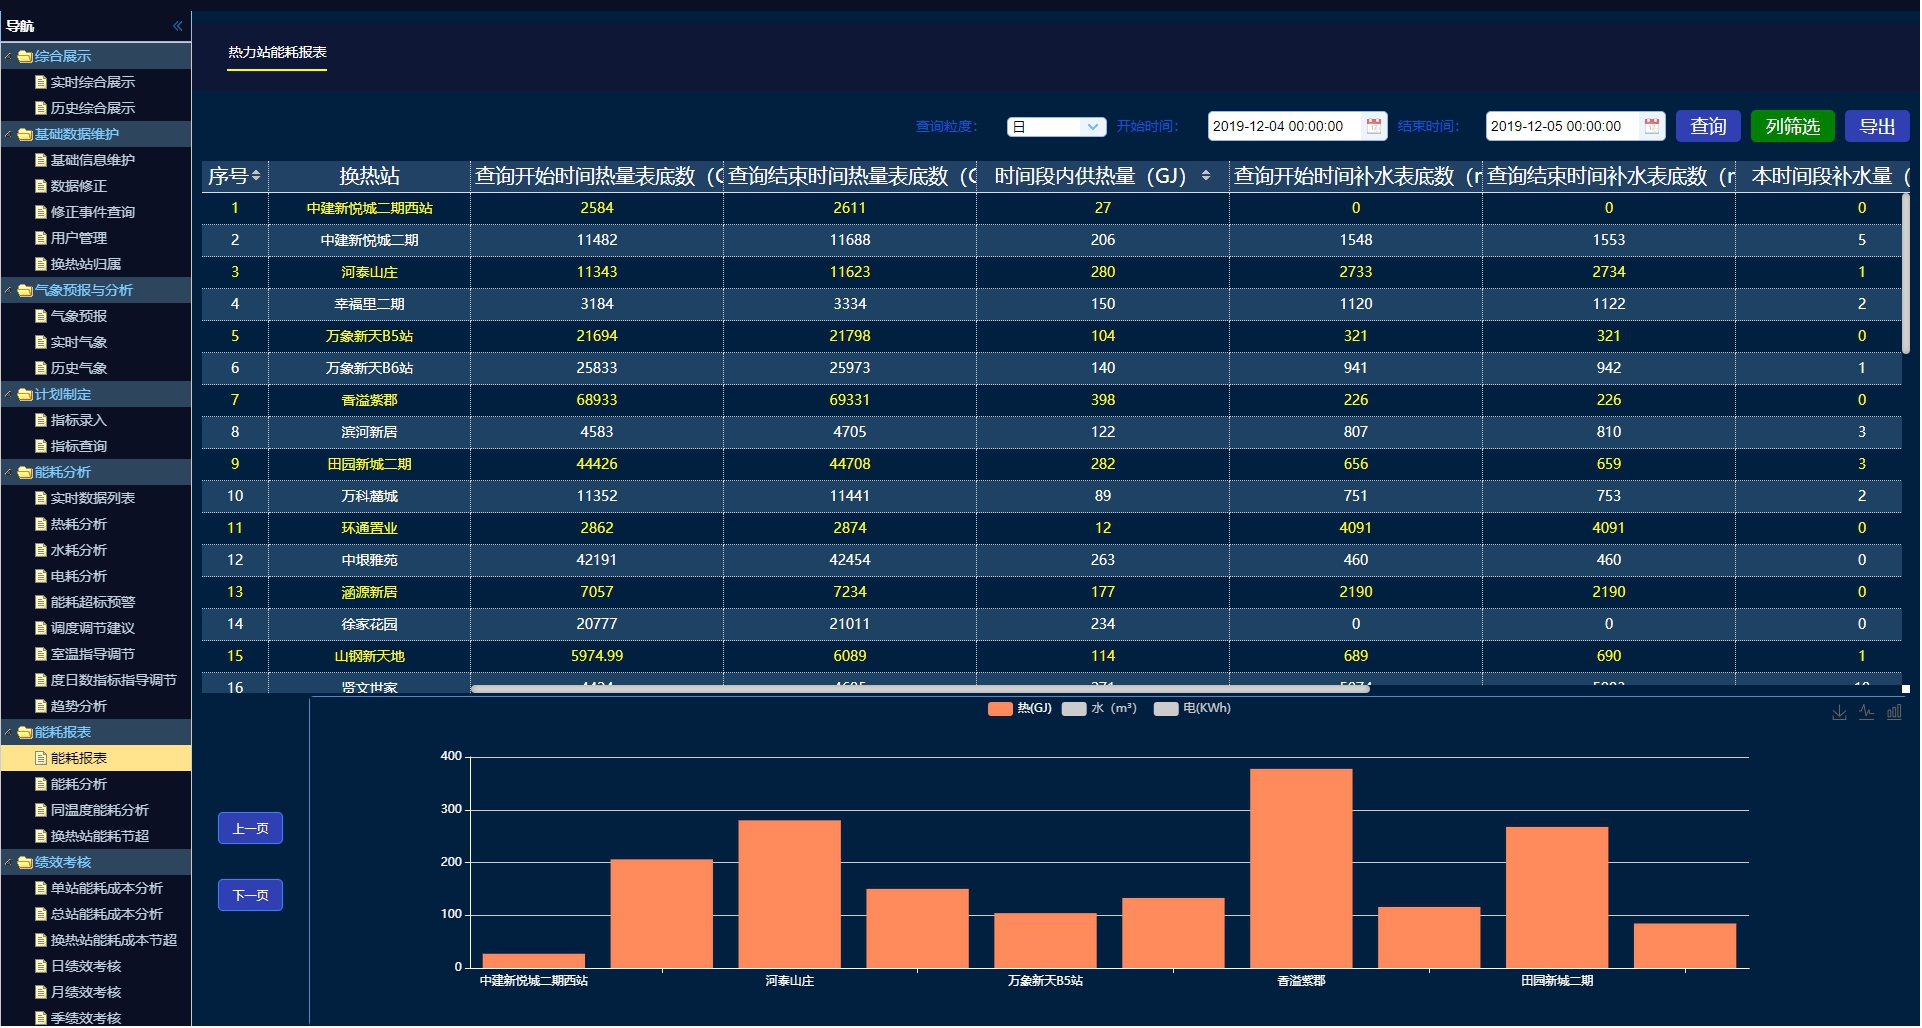
Task: Collapse the 能耗分析 folder
Action: point(8,473)
